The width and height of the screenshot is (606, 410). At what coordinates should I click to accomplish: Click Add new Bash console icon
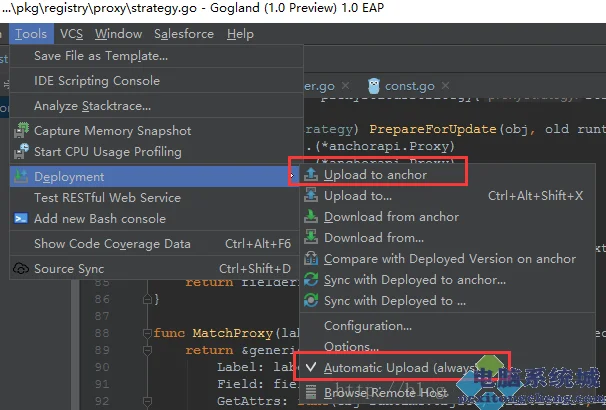[x=21, y=218]
